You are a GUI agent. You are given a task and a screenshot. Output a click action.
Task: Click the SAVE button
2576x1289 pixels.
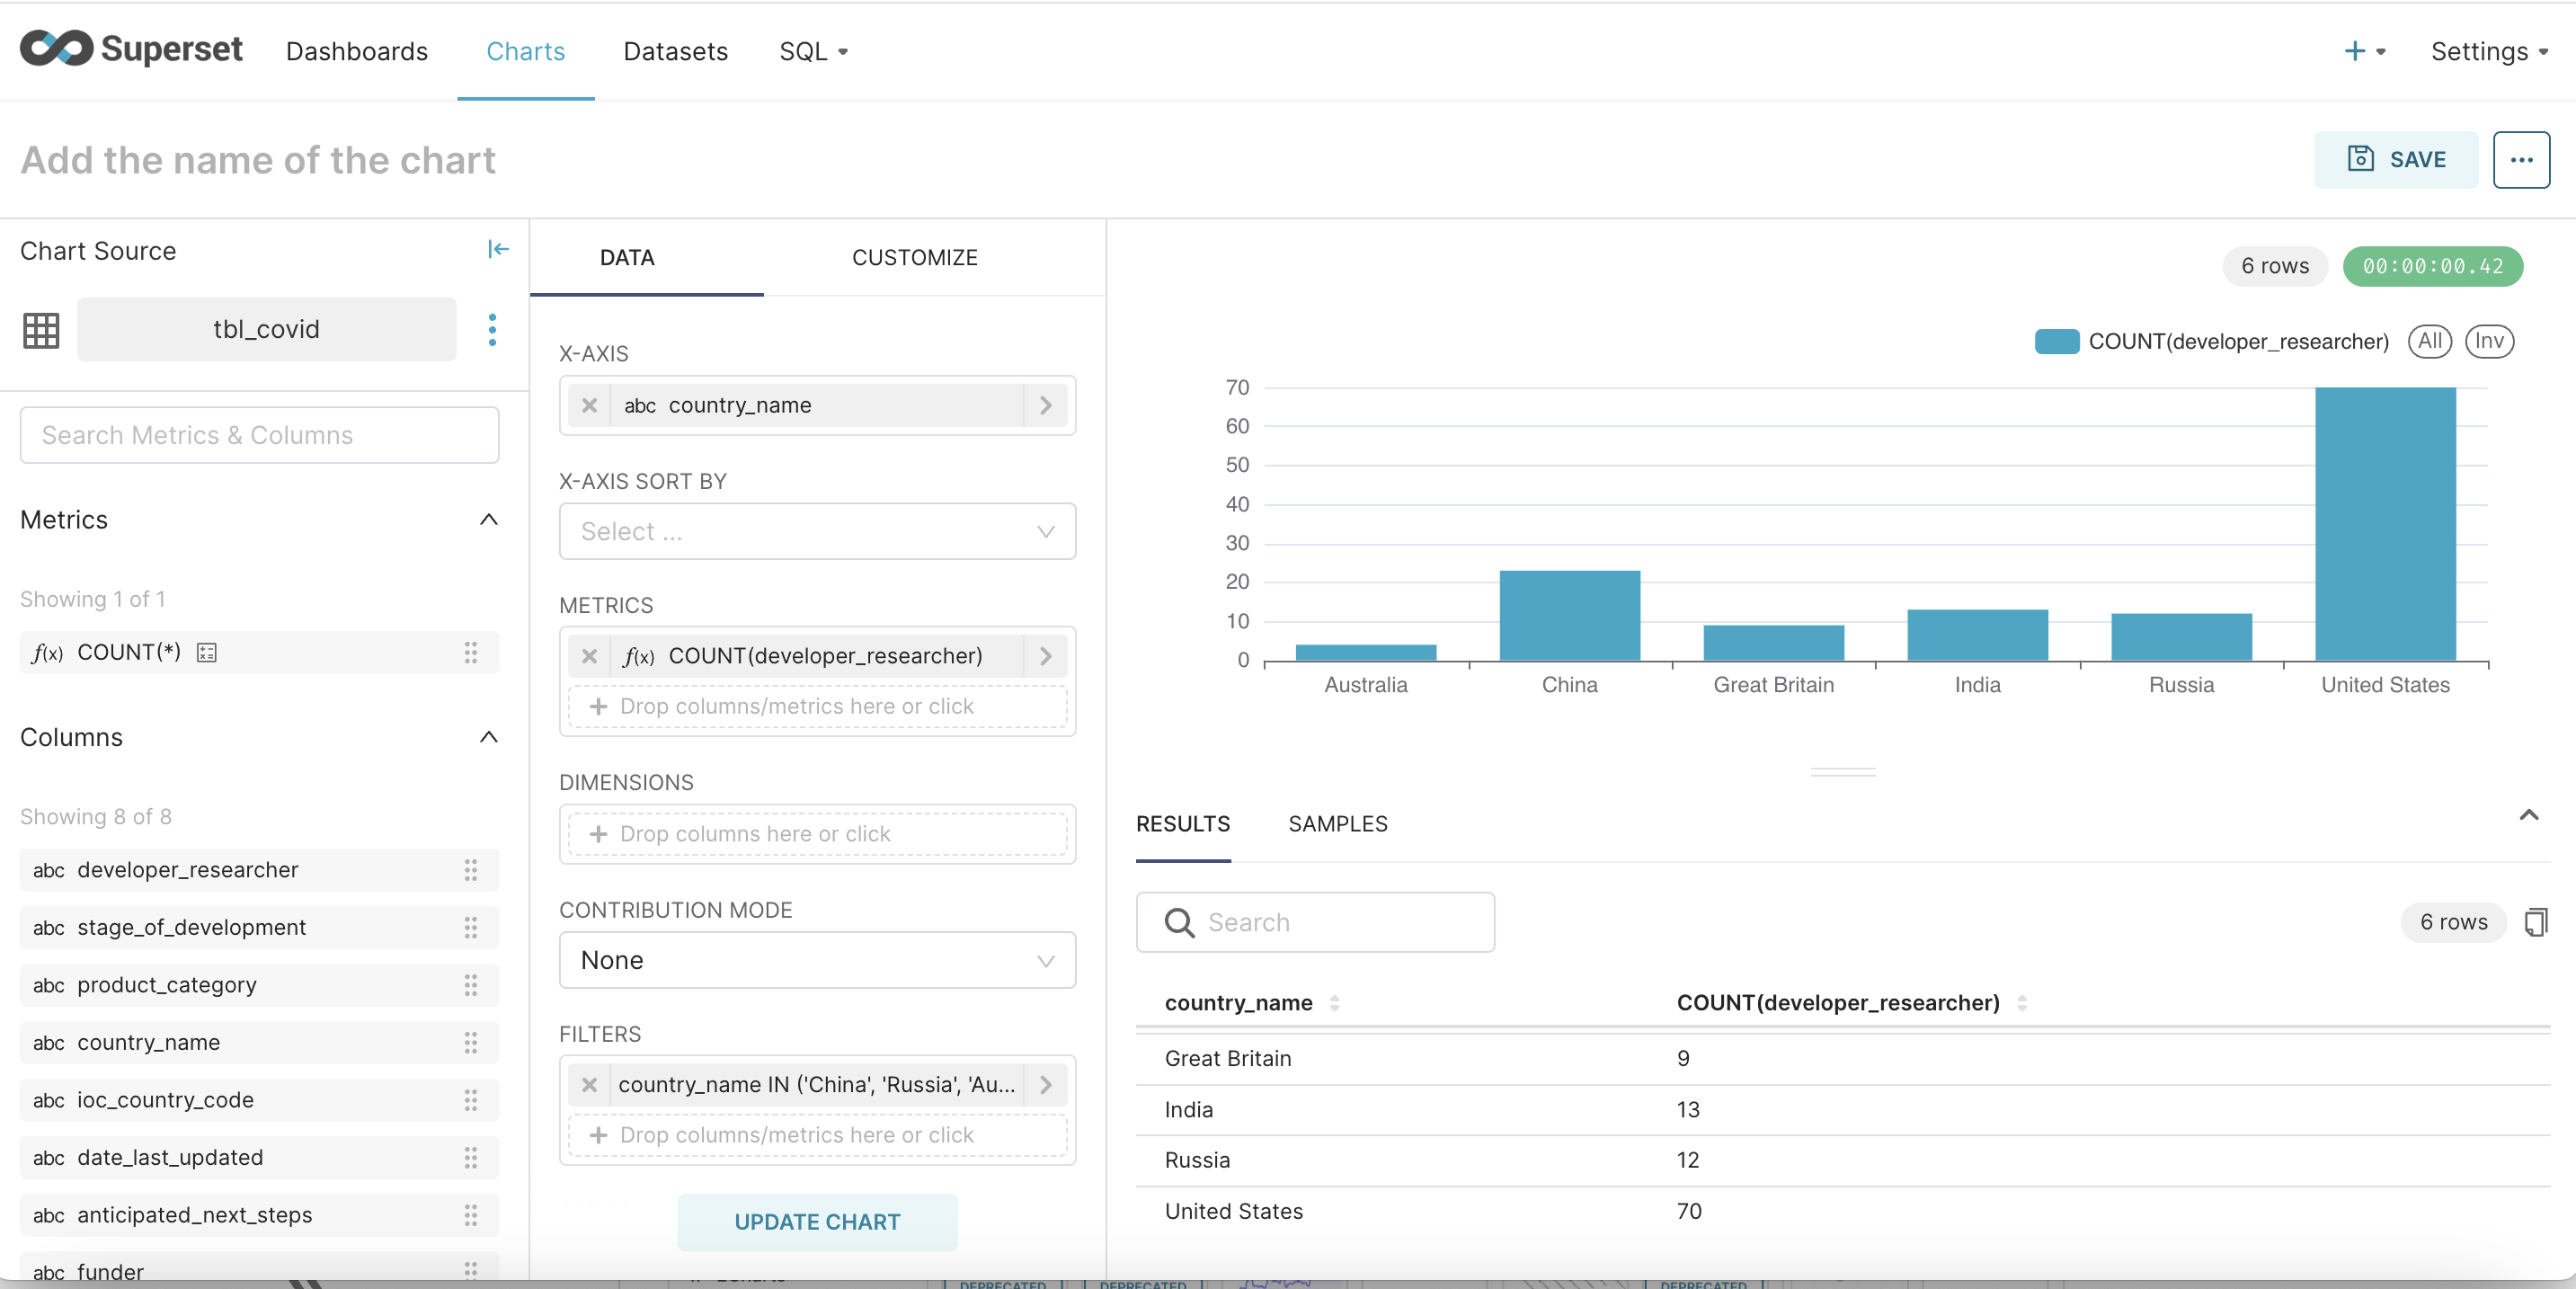click(2396, 160)
